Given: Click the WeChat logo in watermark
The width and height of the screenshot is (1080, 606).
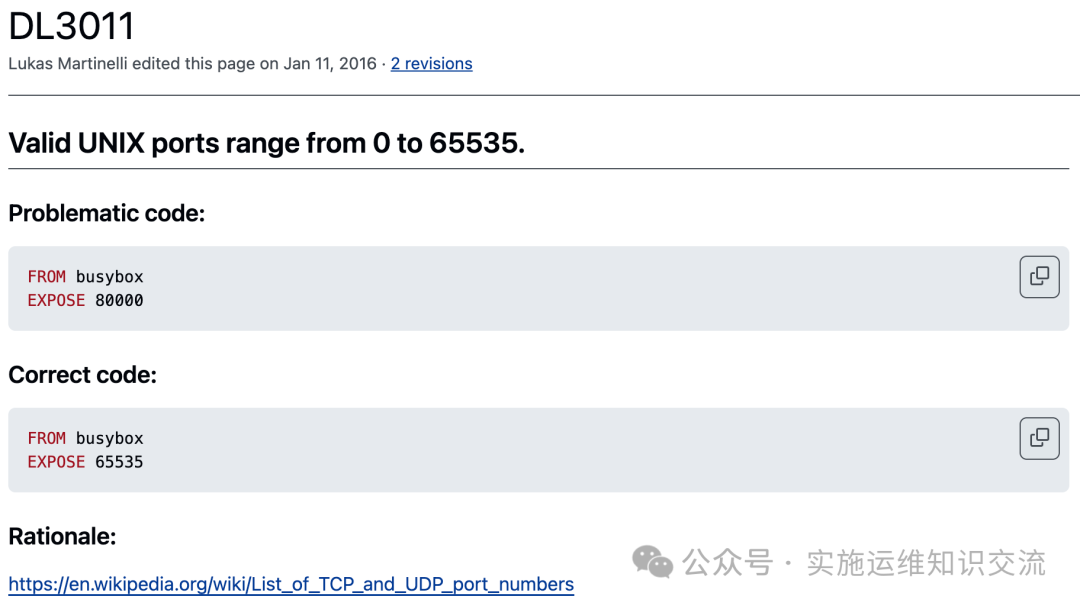Looking at the screenshot, I should click(652, 562).
